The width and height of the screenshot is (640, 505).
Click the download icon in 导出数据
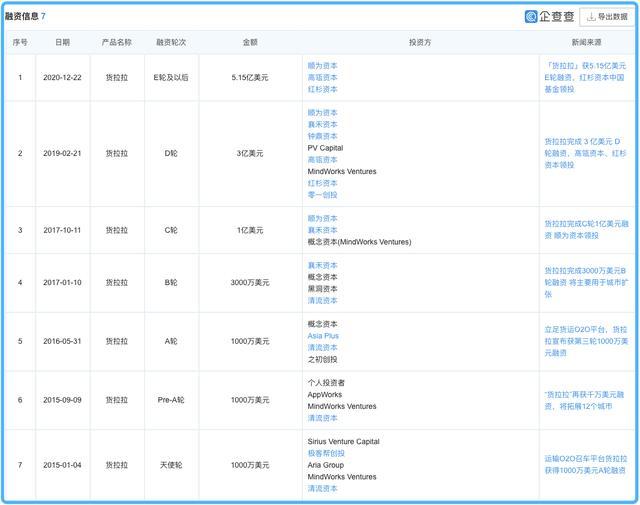point(590,17)
